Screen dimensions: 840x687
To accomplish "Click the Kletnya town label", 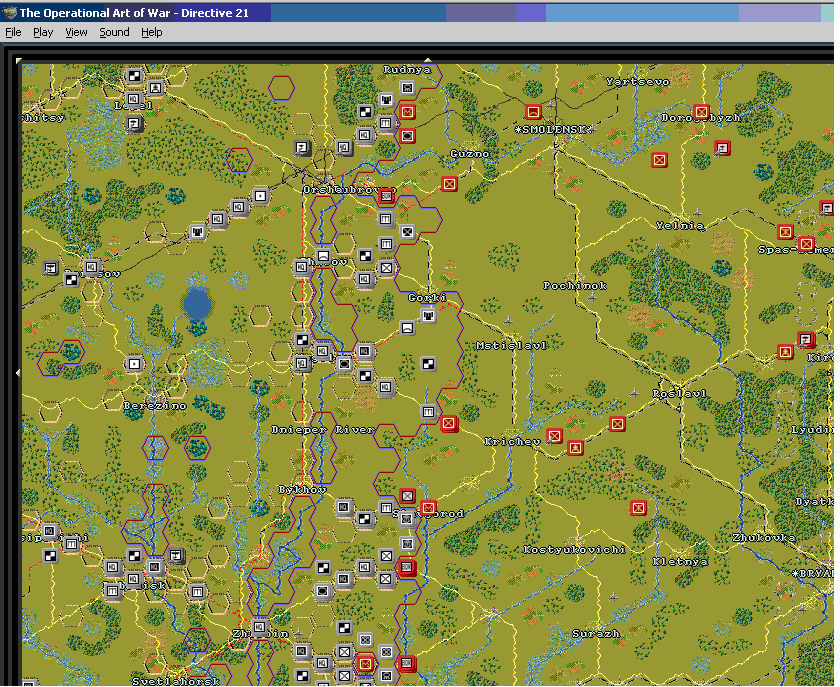I will 680,561.
